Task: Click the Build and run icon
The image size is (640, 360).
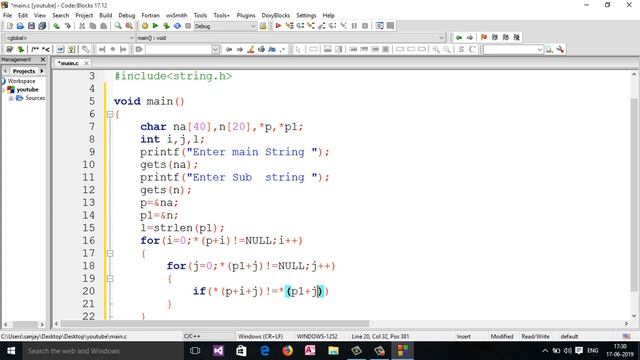Action: click(x=166, y=26)
